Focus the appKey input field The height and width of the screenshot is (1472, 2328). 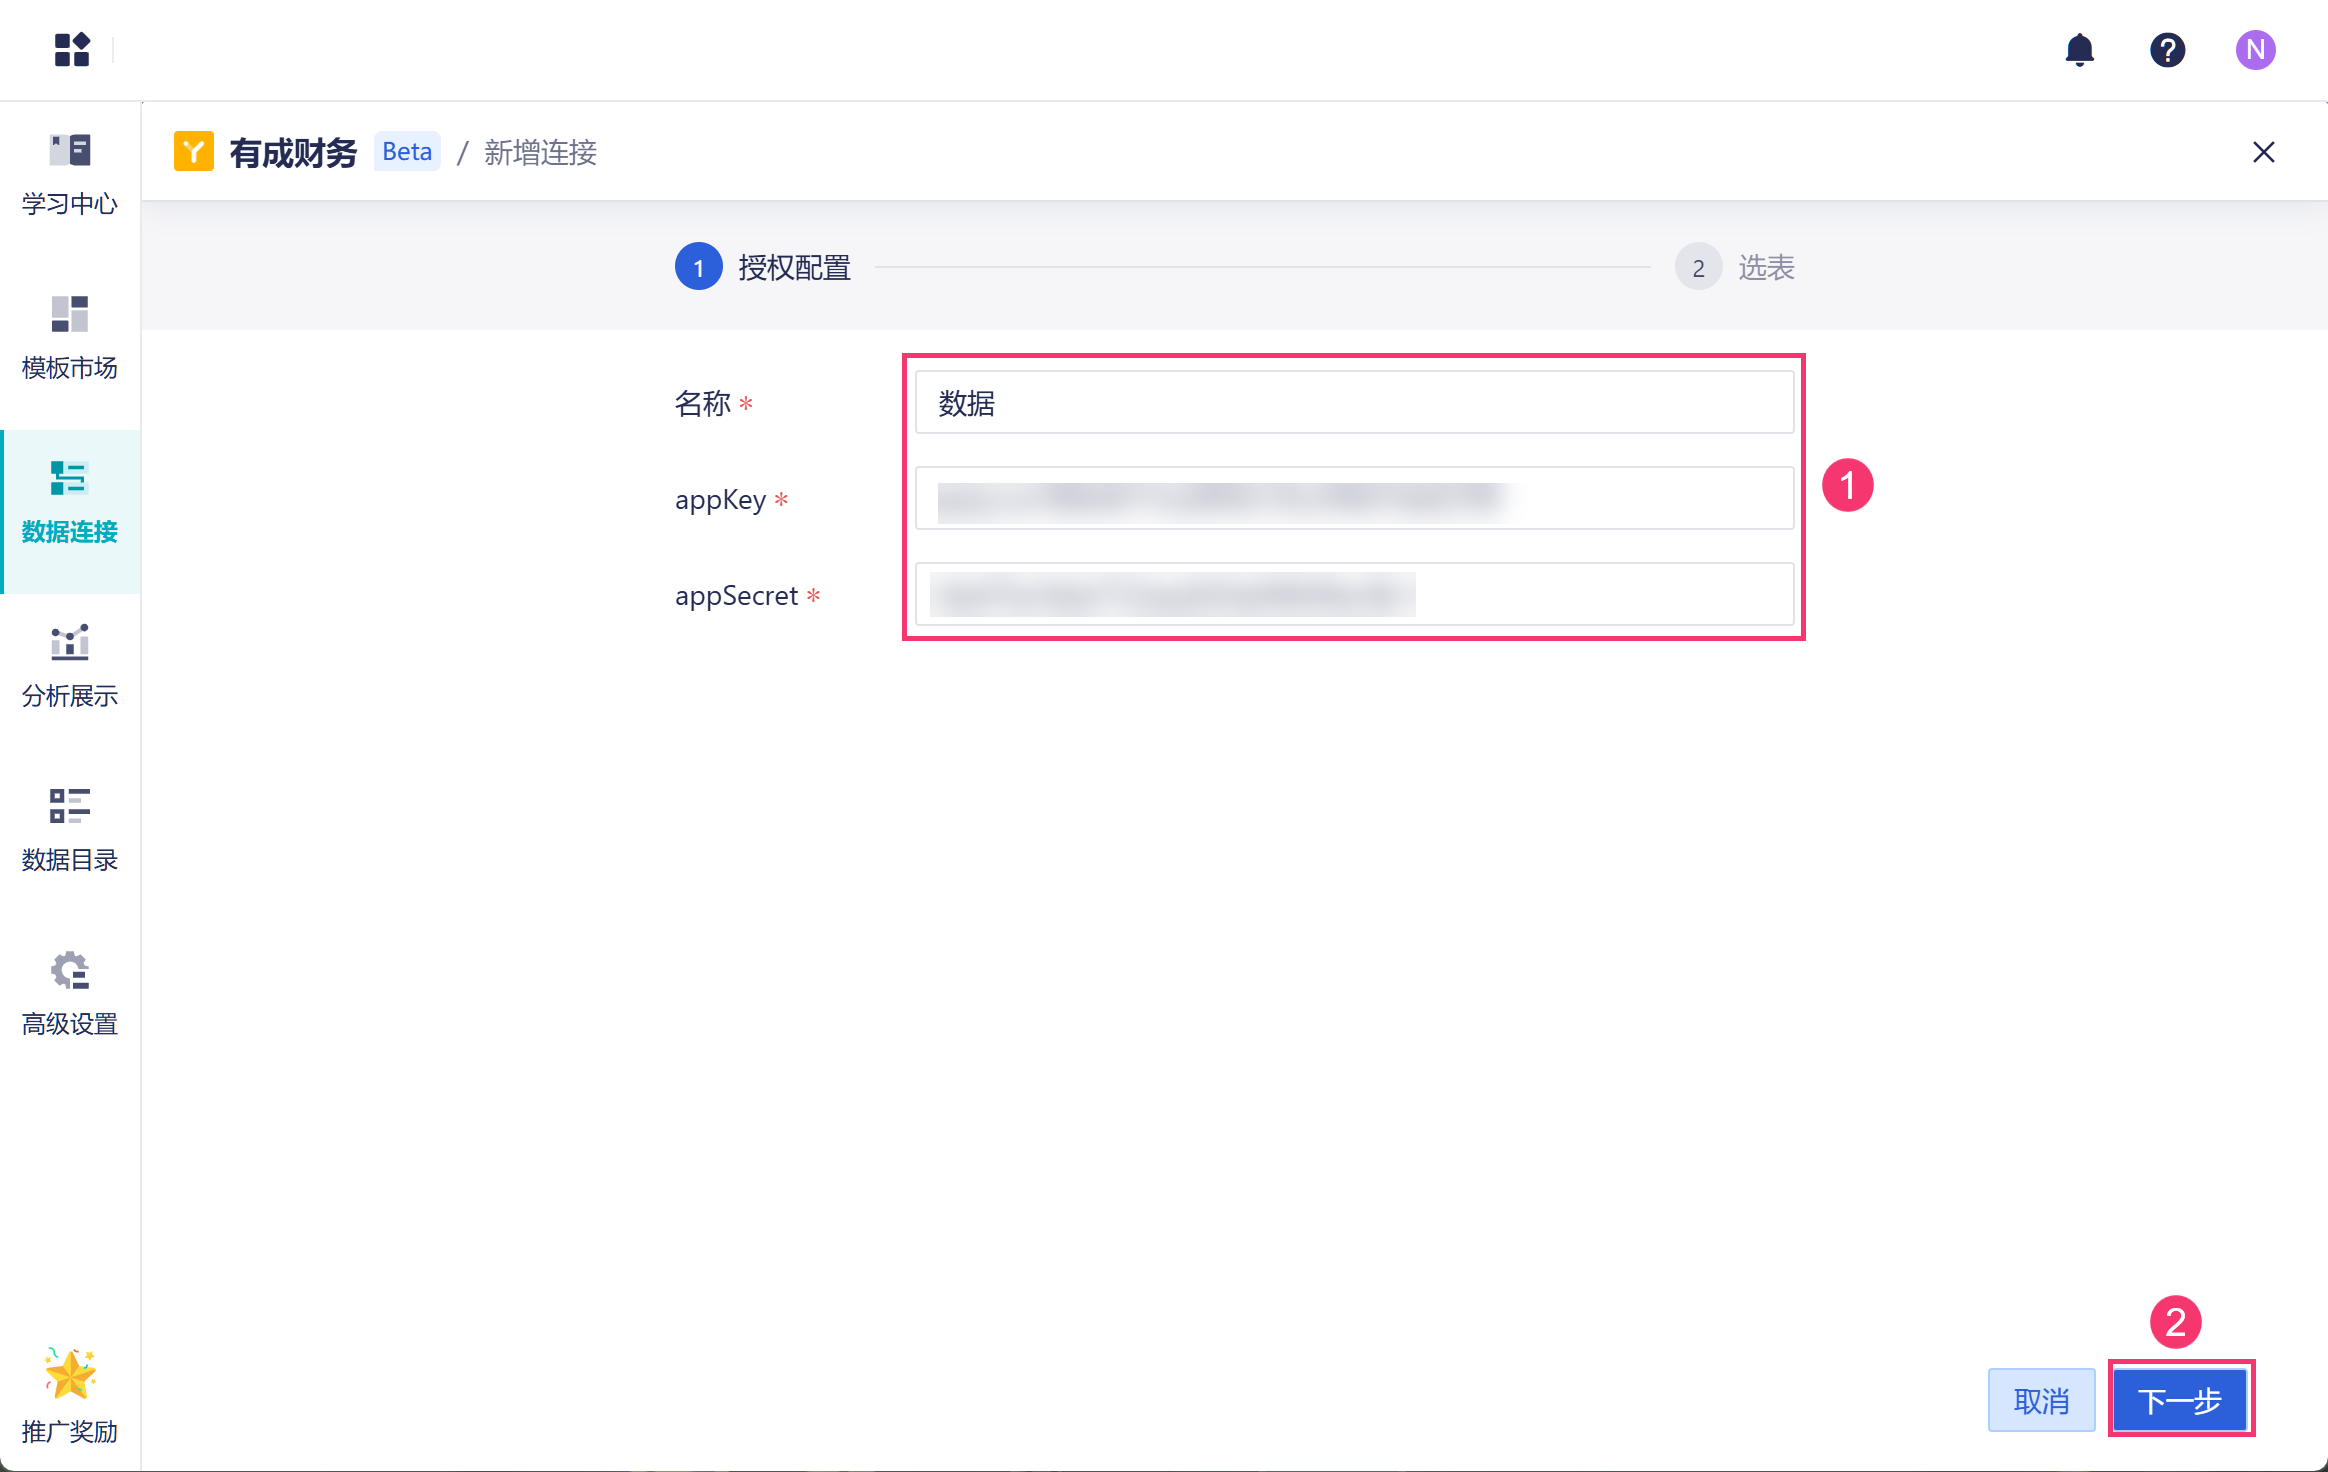click(x=1354, y=498)
